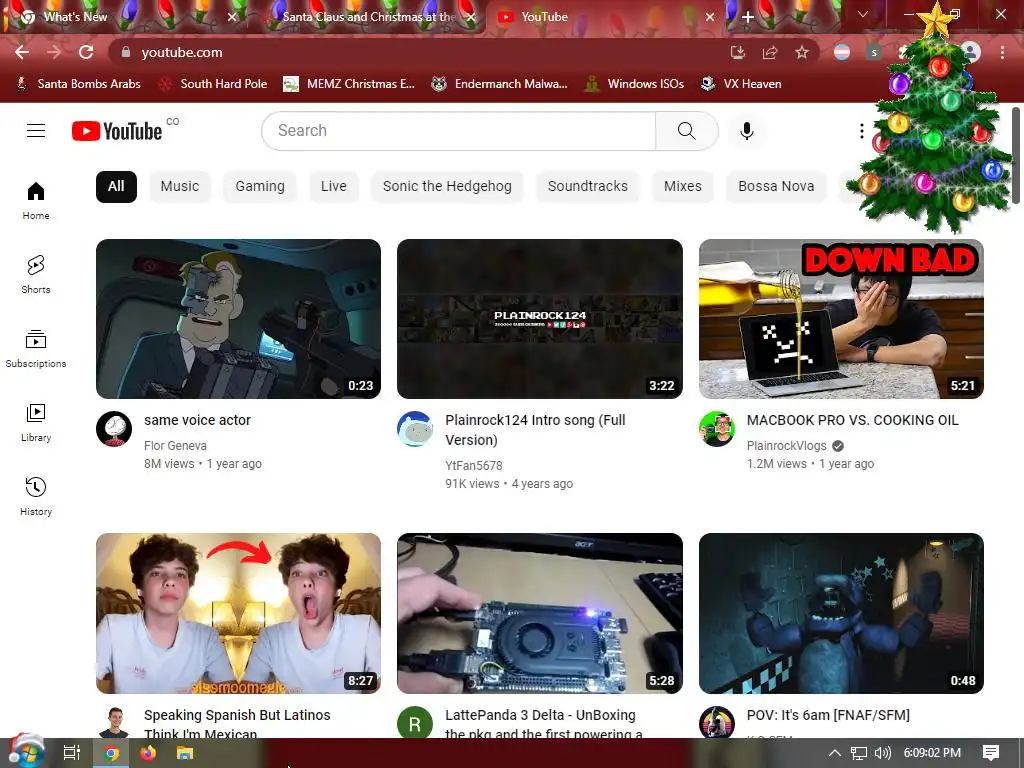The image size is (1024, 768).
Task: Share this page from the address bar
Action: tap(770, 52)
